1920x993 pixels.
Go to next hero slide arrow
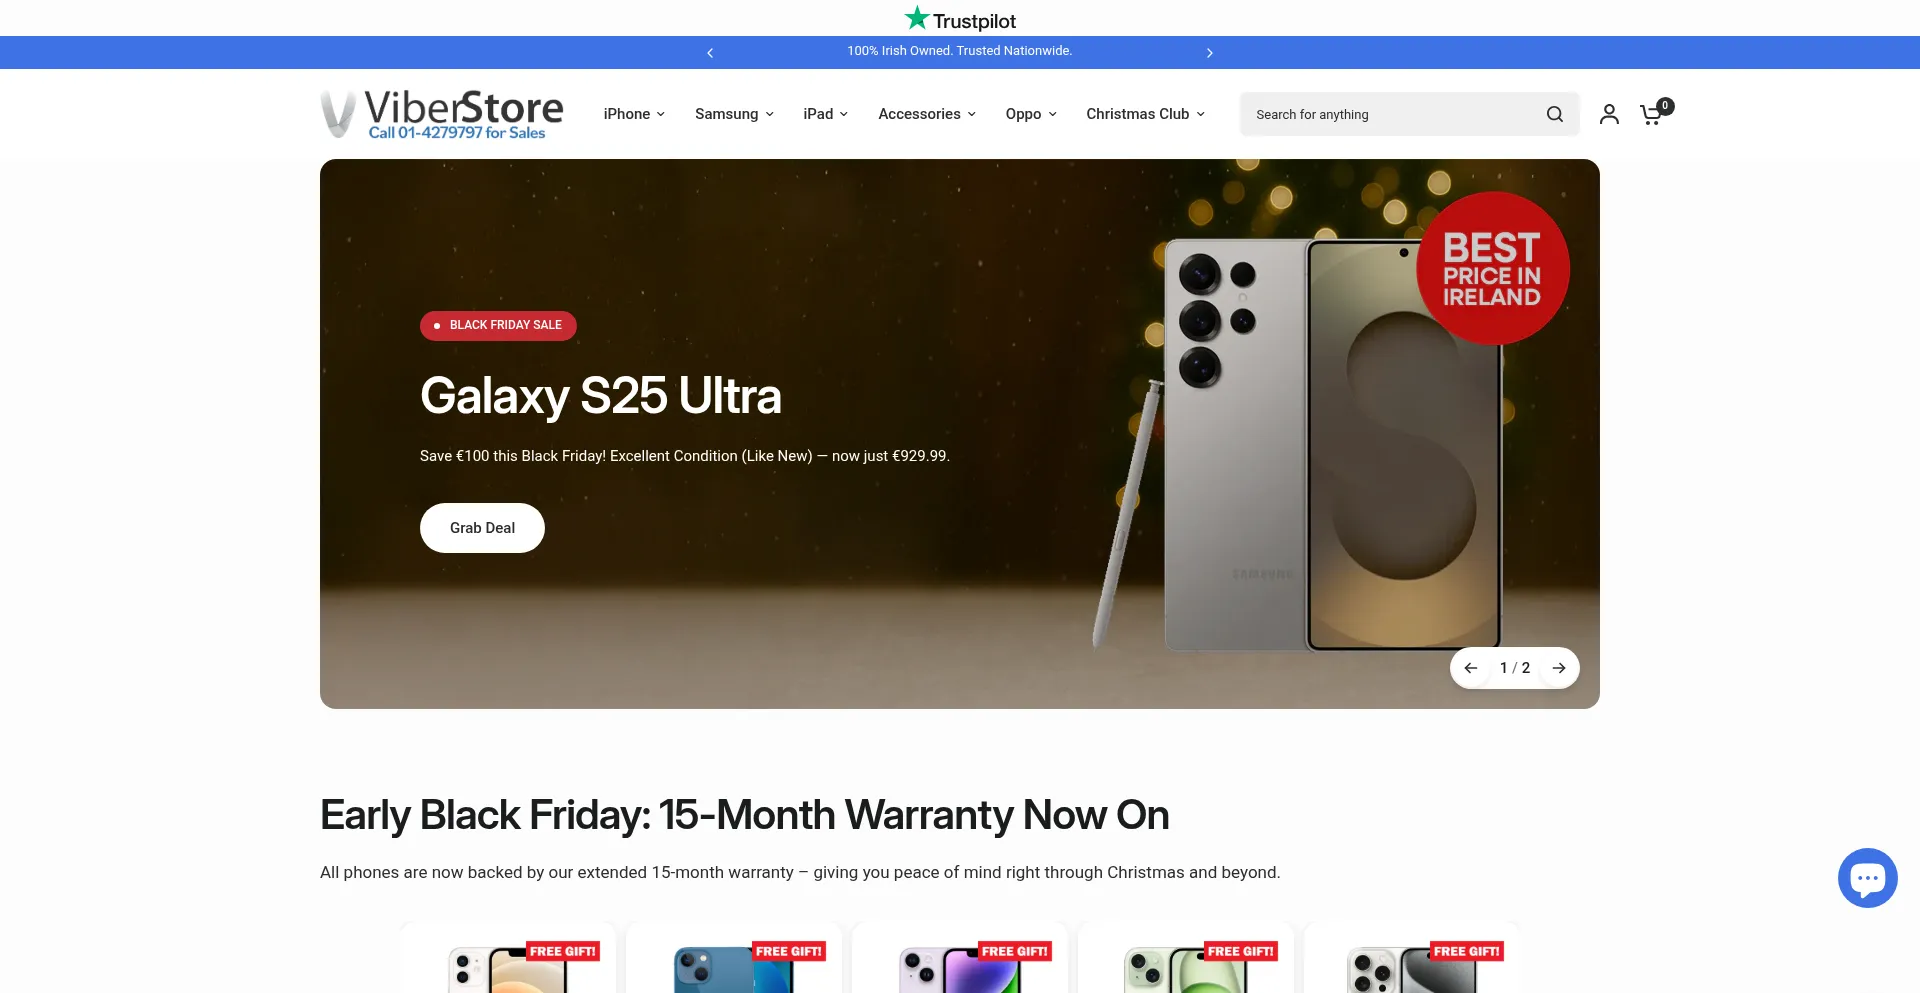click(x=1559, y=668)
